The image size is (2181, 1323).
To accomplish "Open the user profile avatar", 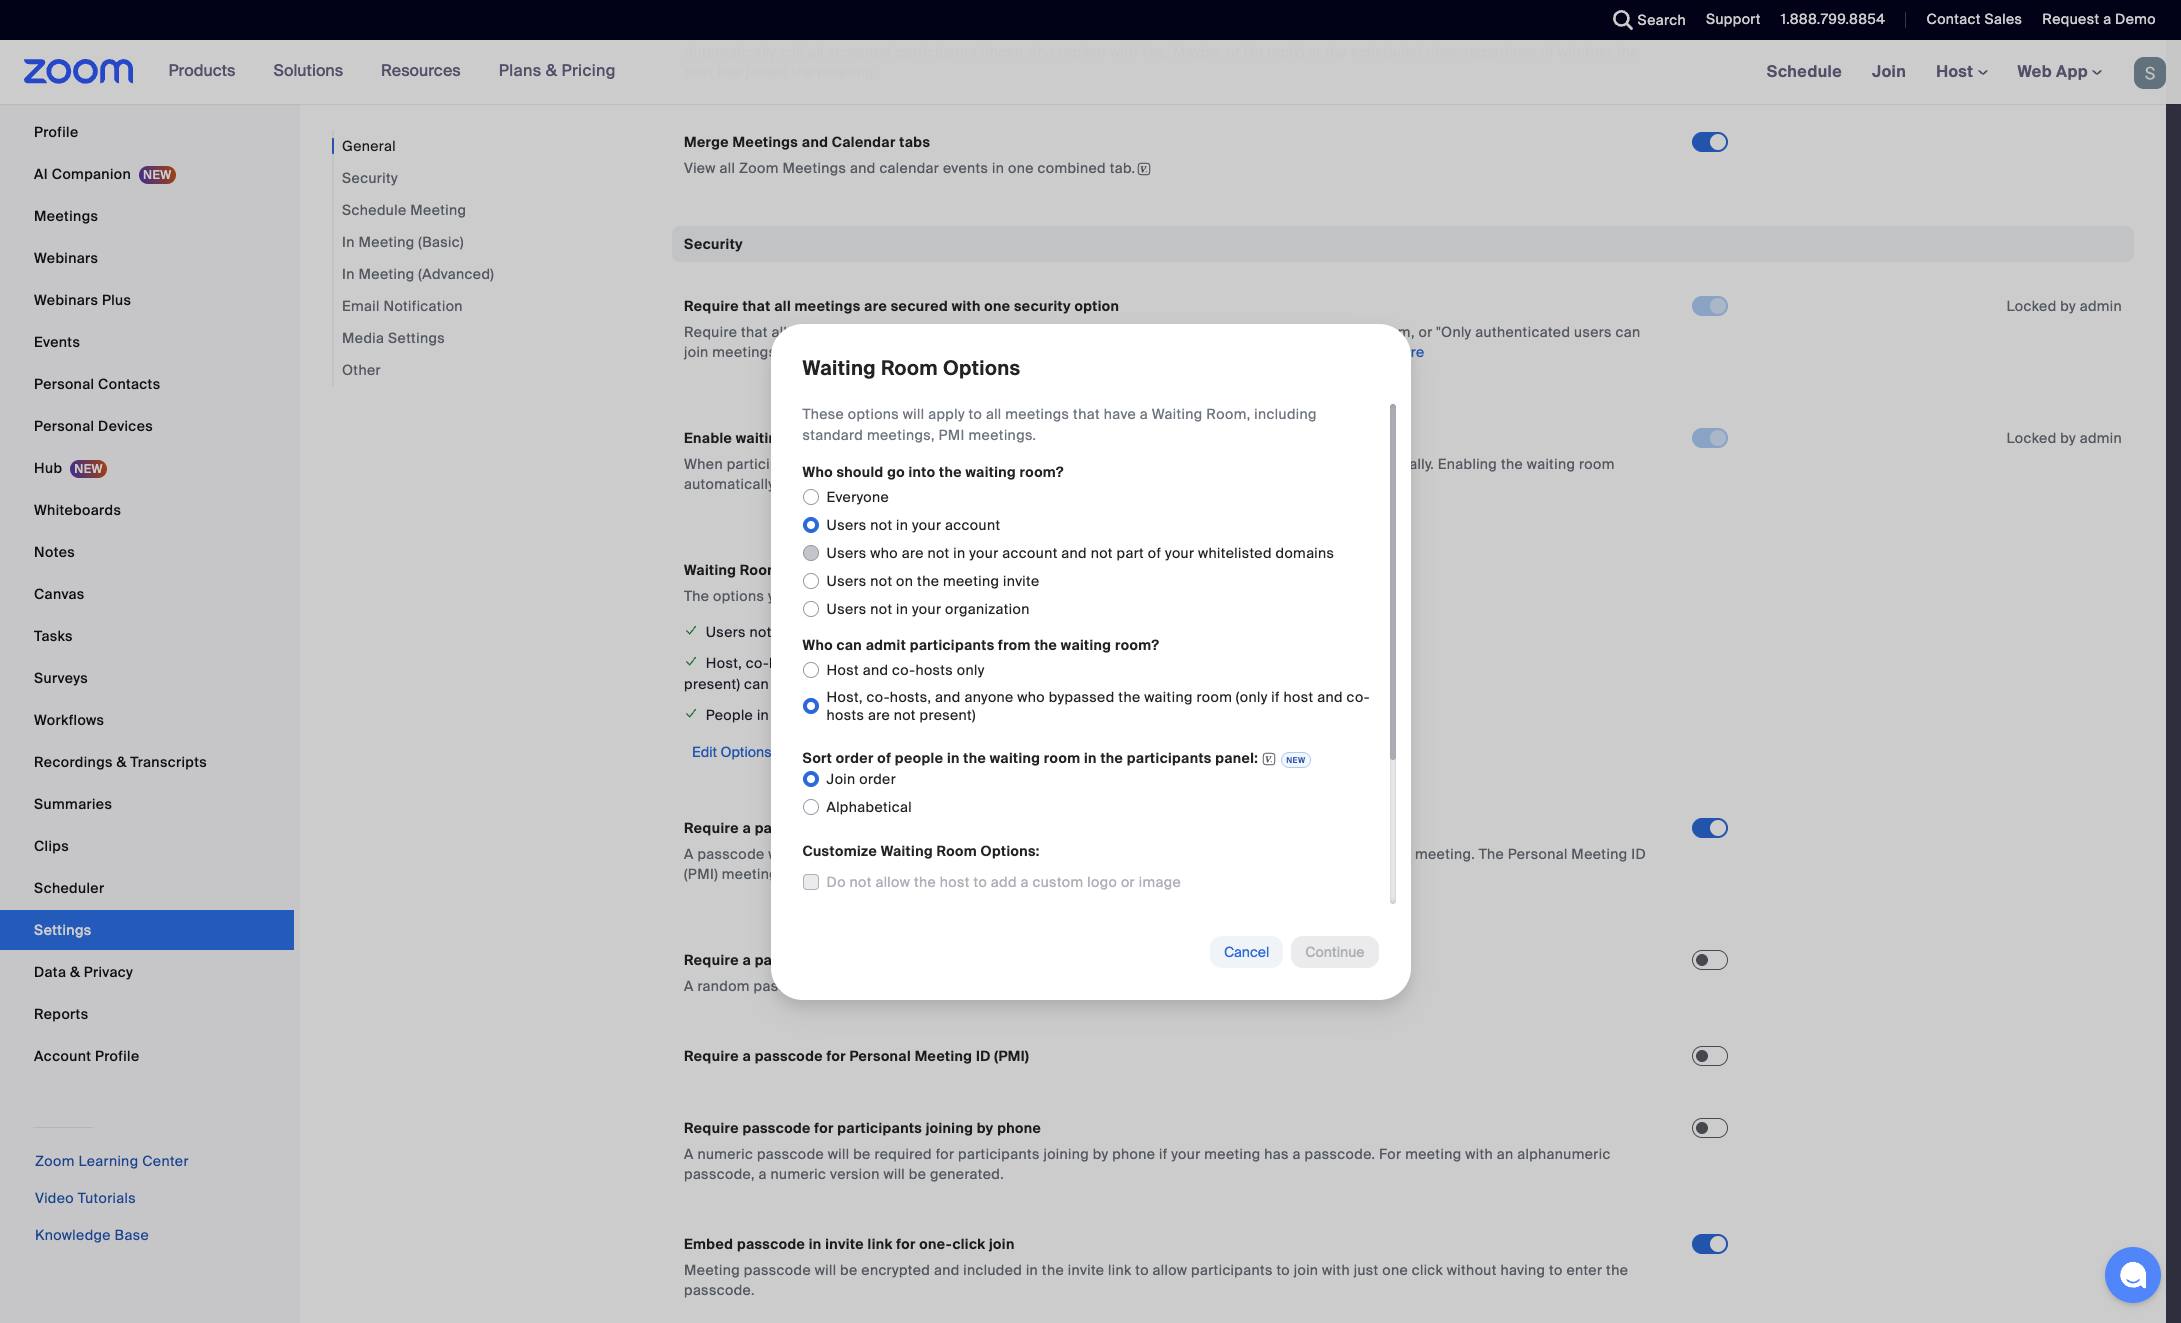I will [2149, 72].
